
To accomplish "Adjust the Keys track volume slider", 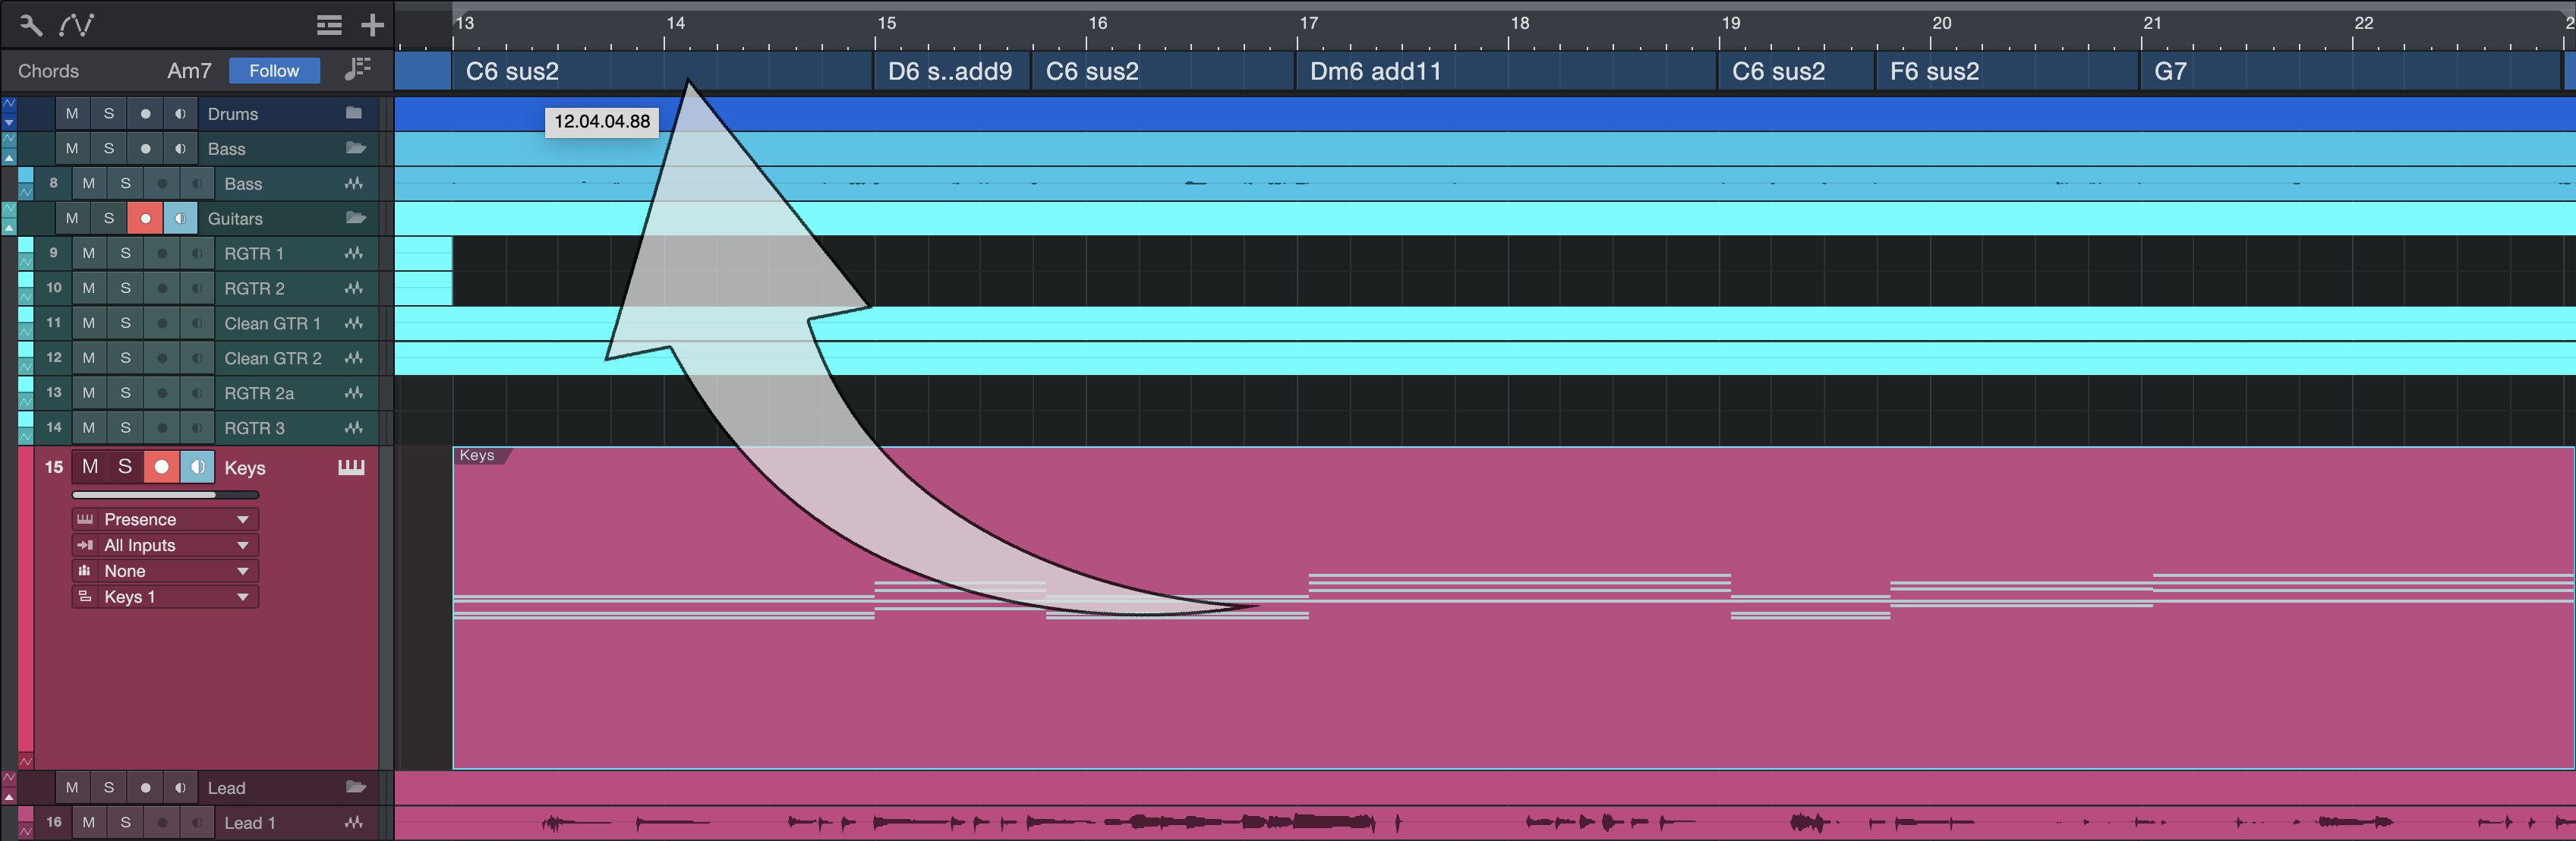I will 165,495.
